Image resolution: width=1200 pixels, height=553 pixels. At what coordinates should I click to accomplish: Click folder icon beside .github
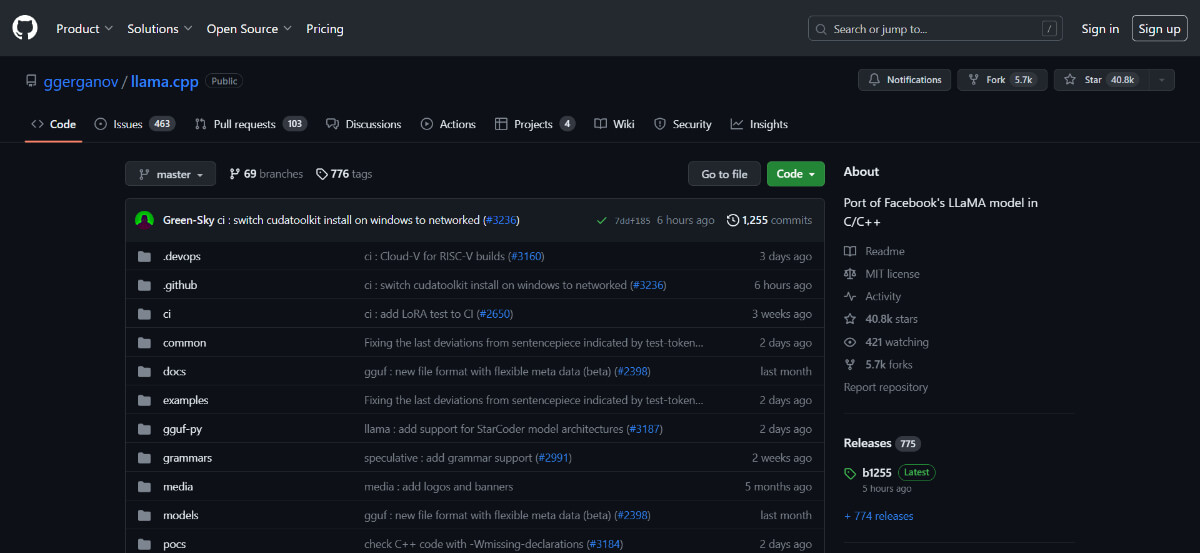[x=144, y=285]
